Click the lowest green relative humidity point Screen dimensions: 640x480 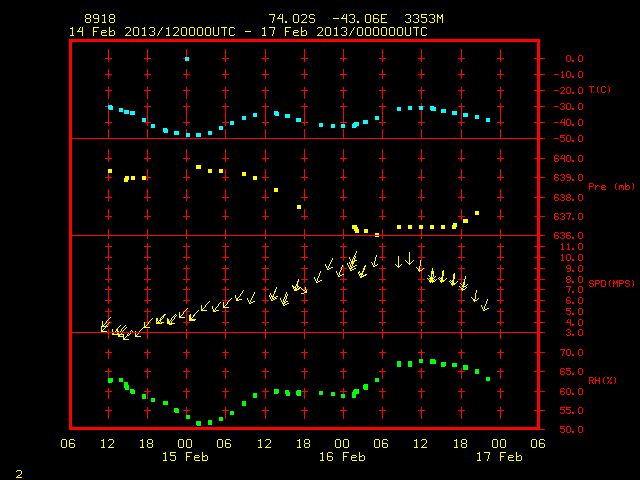click(199, 424)
